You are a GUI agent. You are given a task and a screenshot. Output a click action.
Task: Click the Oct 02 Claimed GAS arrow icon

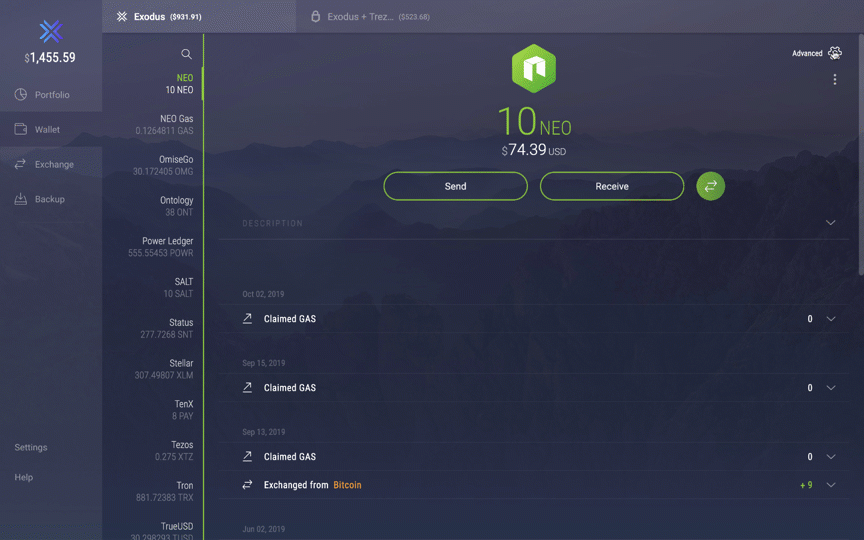click(x=247, y=318)
